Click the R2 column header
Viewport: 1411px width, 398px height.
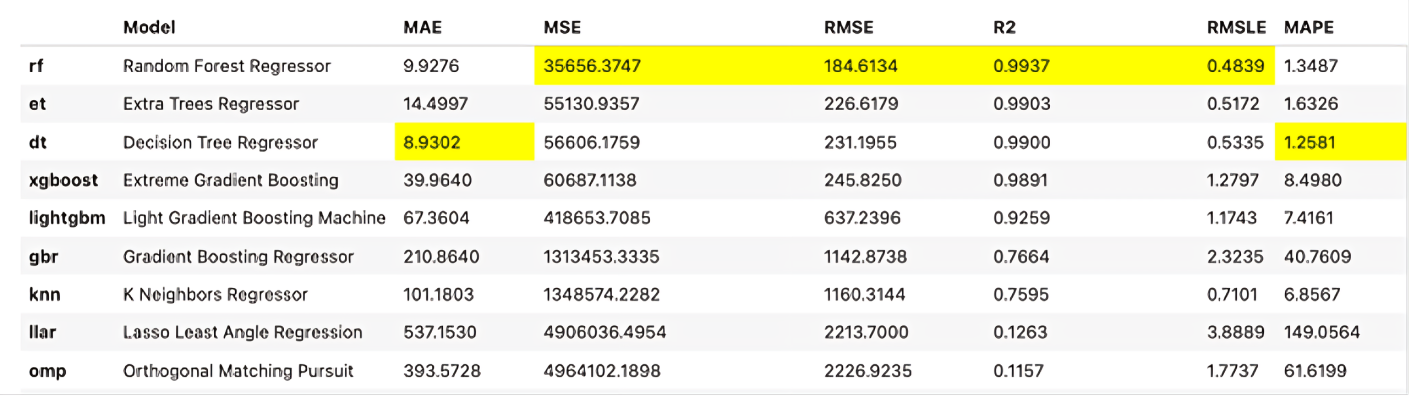point(1003,28)
